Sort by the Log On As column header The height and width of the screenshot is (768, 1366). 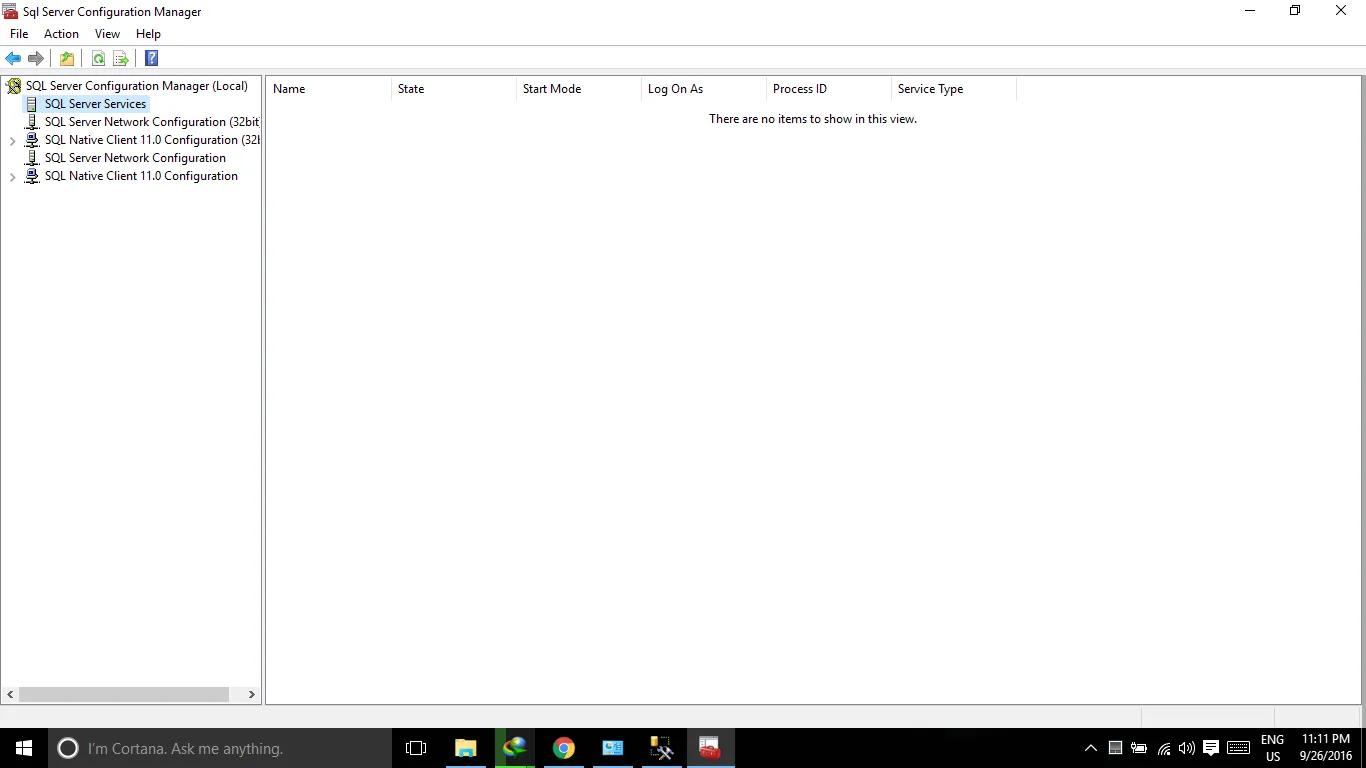pyautogui.click(x=704, y=89)
